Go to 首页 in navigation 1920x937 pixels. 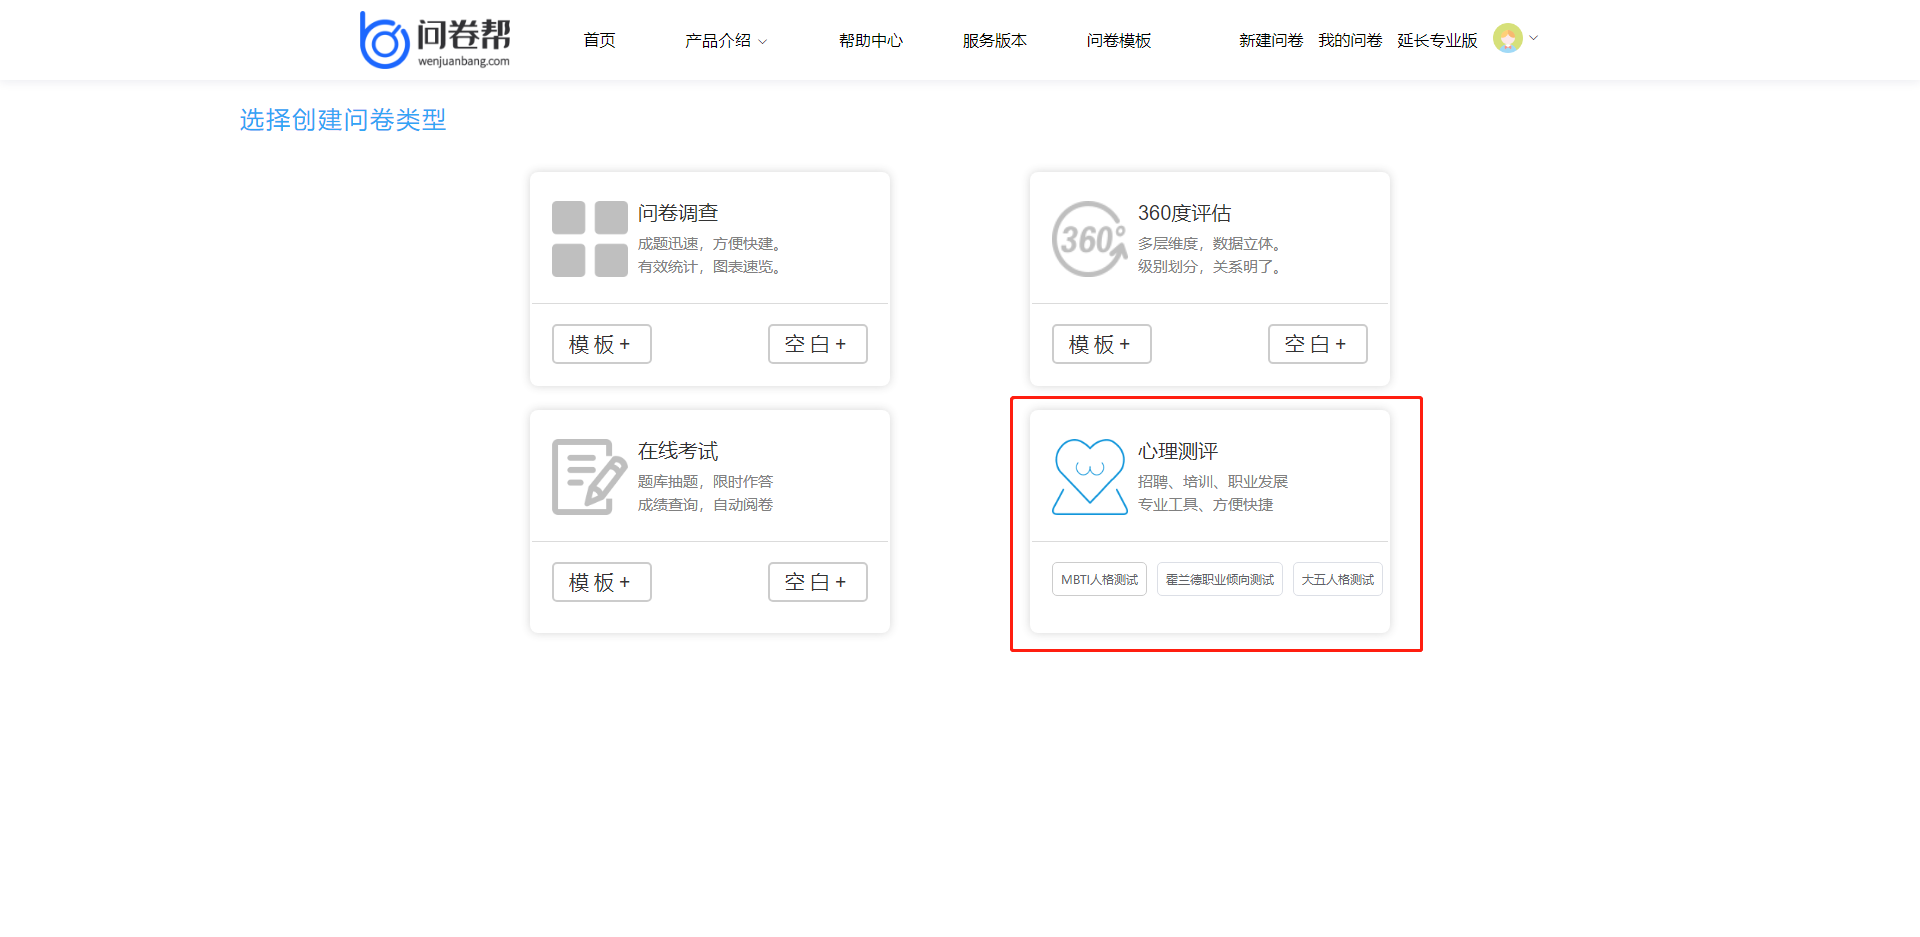tap(600, 41)
